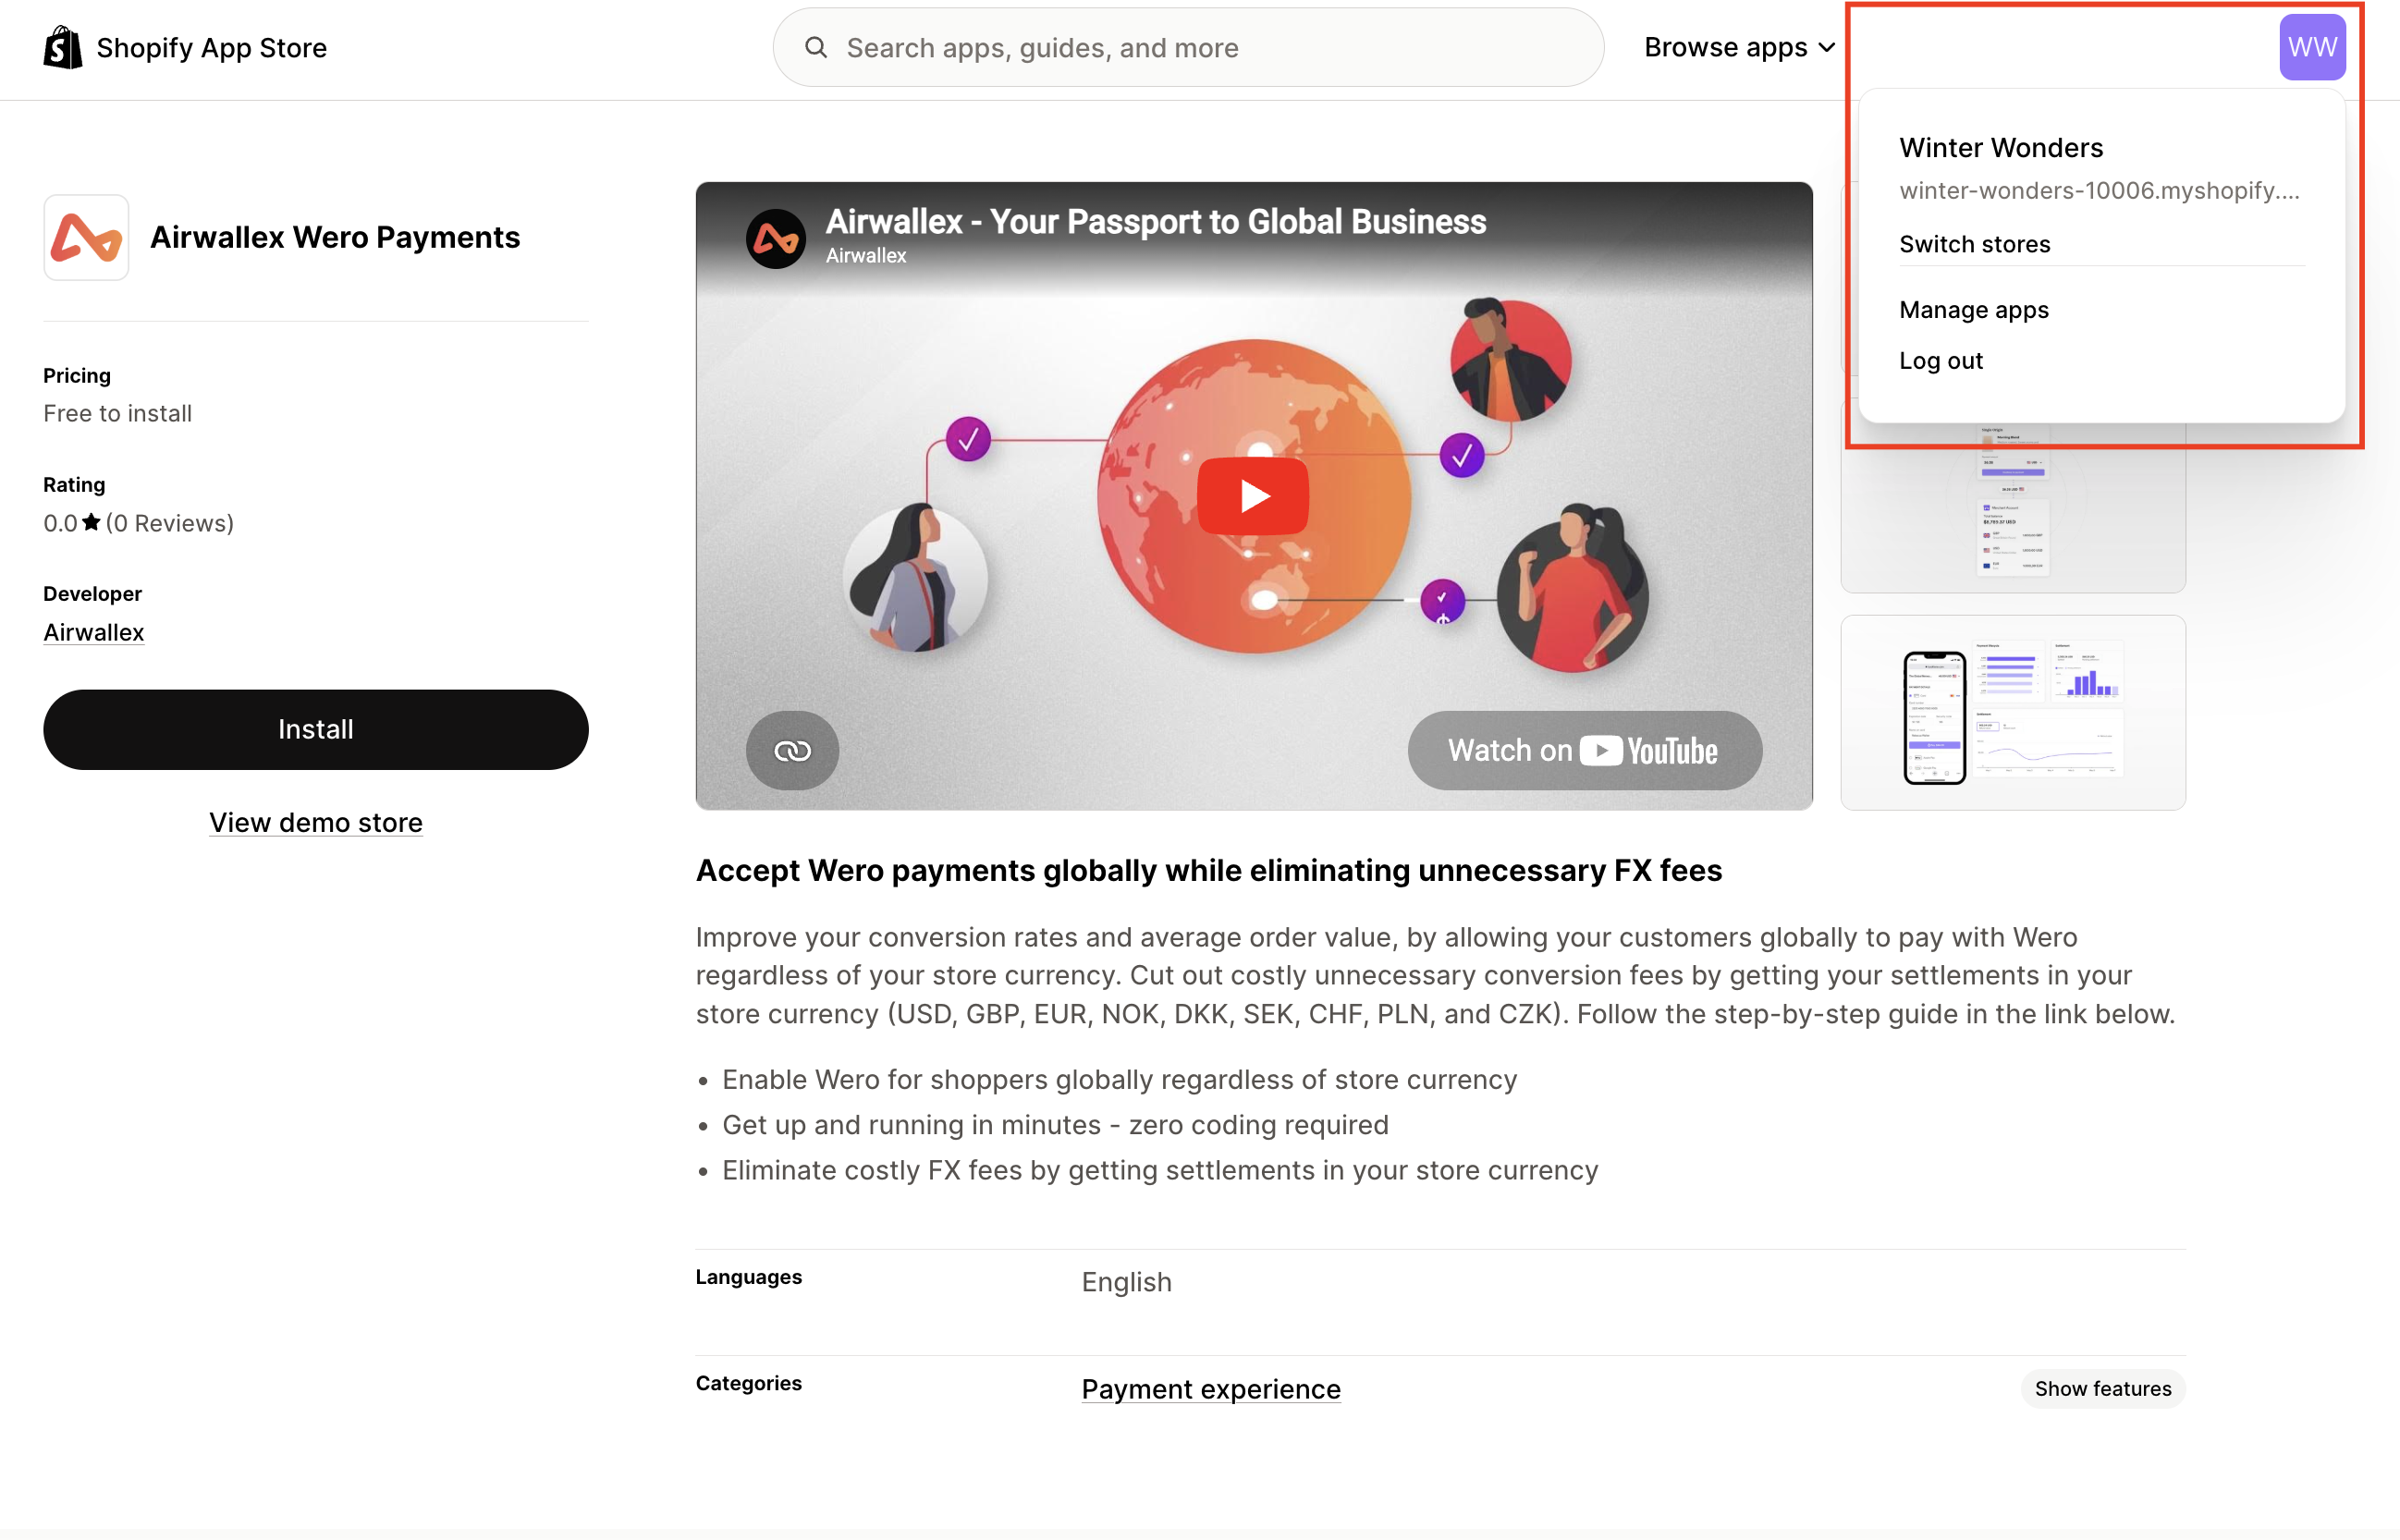This screenshot has width=2400, height=1540.
Task: Open the WW account avatar
Action: pyautogui.click(x=2312, y=47)
